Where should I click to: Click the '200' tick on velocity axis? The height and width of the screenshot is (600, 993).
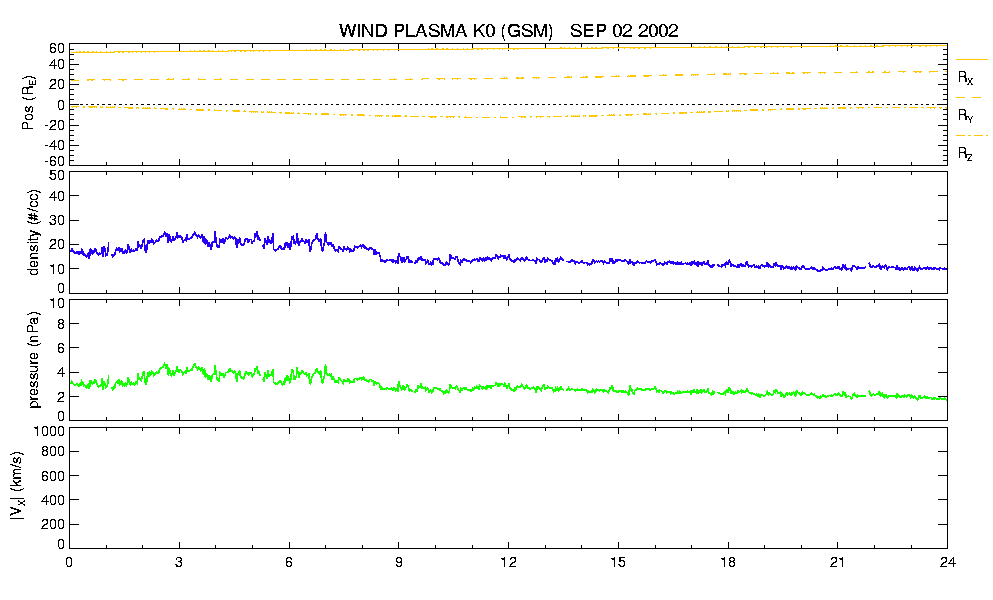click(x=53, y=525)
